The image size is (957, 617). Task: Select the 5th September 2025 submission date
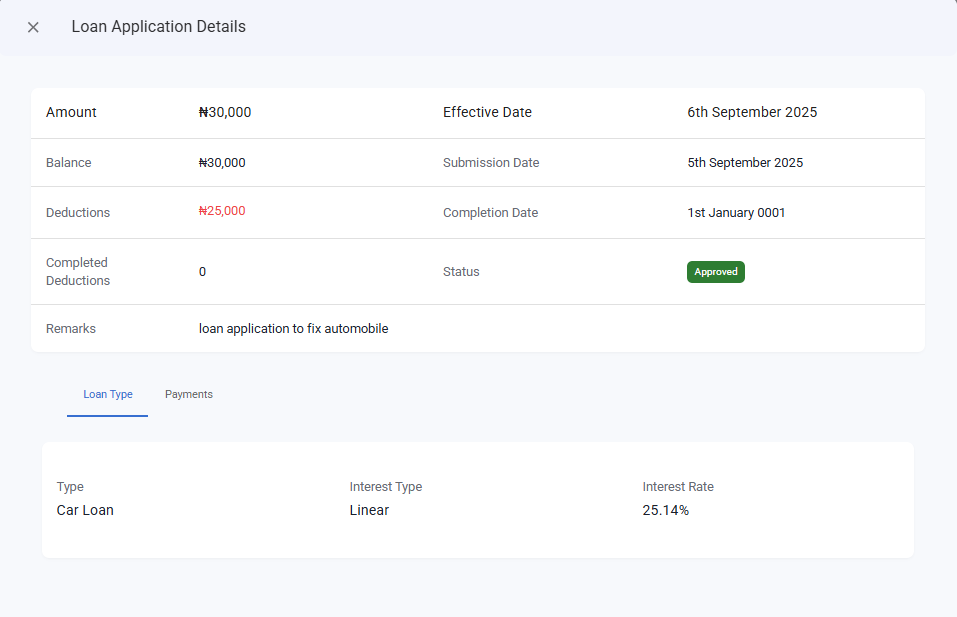[x=745, y=163]
